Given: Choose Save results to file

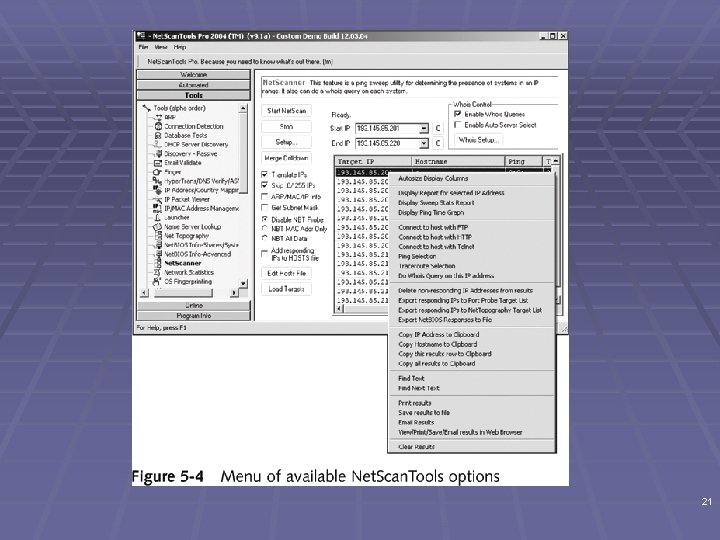Looking at the screenshot, I should click(x=472, y=413).
